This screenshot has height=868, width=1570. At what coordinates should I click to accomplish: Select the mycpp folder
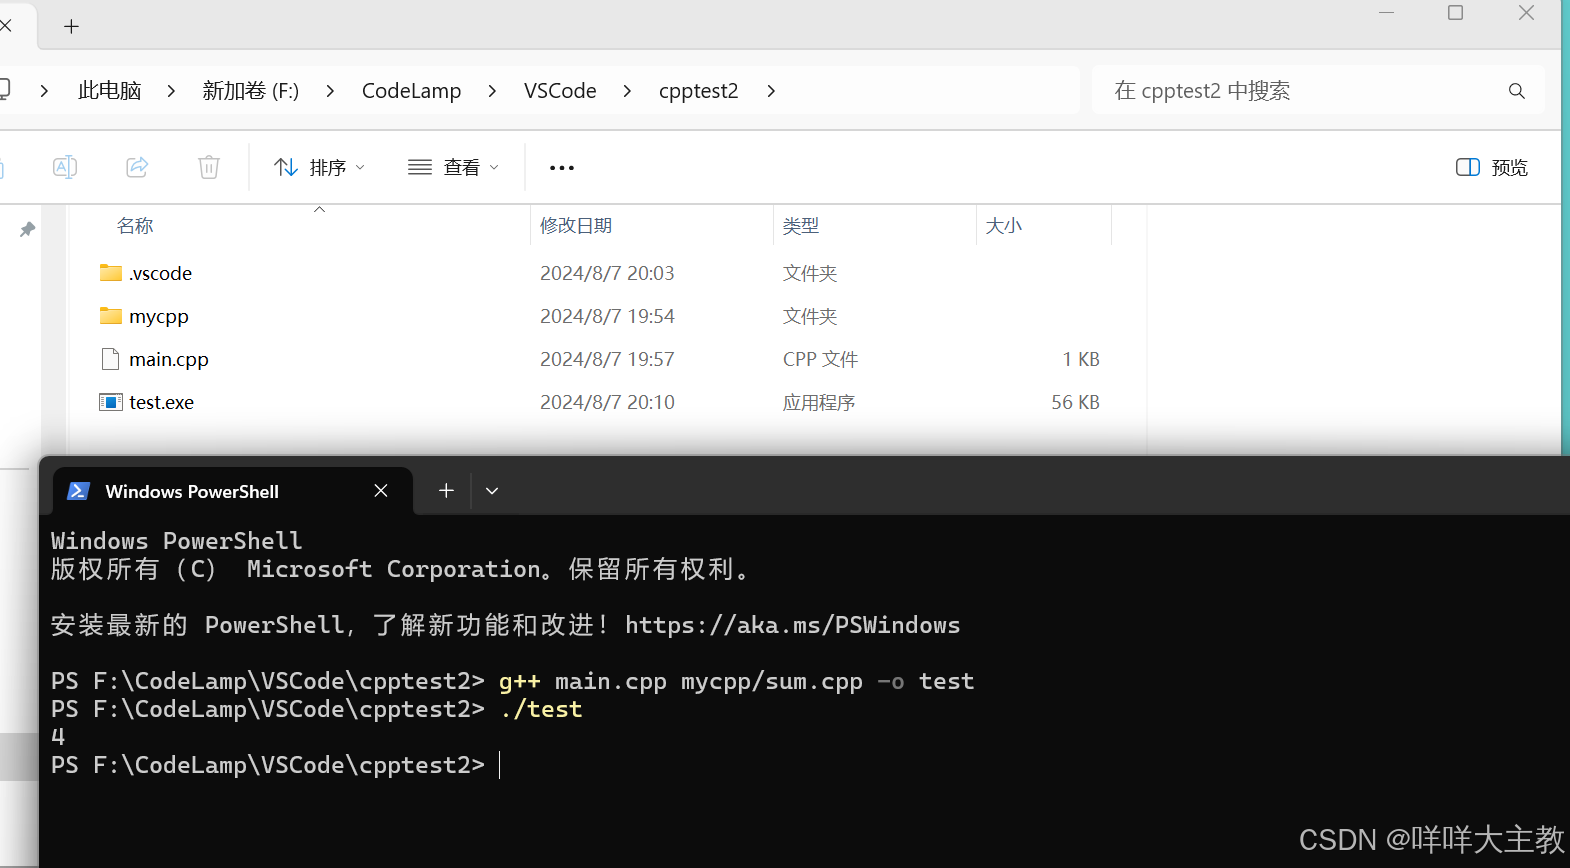[158, 316]
